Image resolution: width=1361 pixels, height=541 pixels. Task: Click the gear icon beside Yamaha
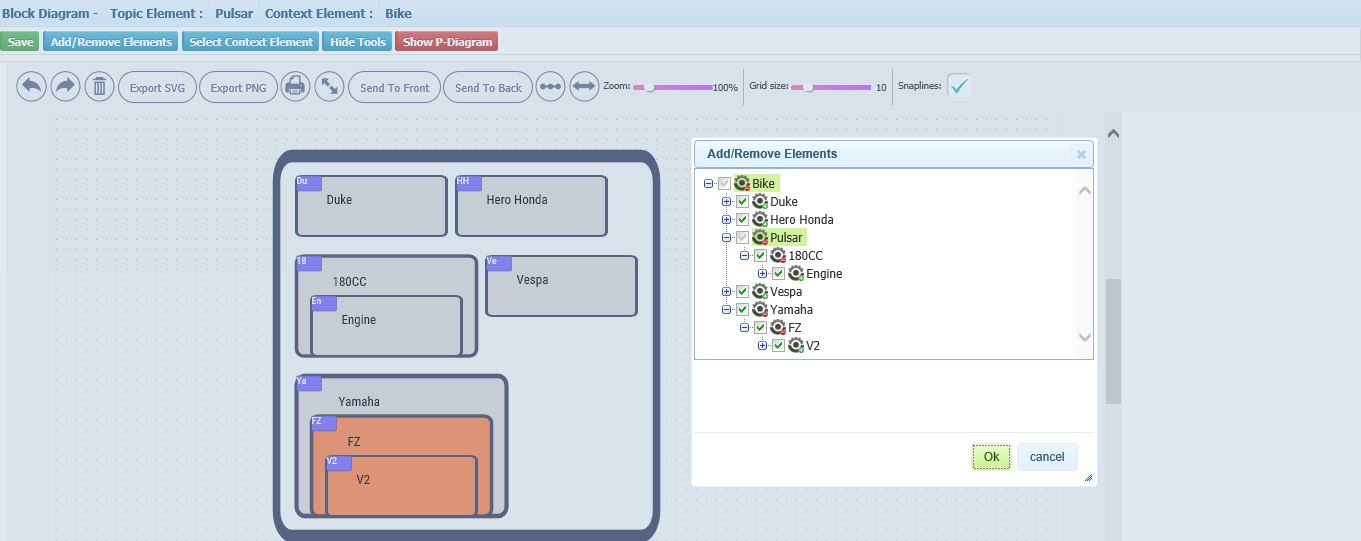760,309
